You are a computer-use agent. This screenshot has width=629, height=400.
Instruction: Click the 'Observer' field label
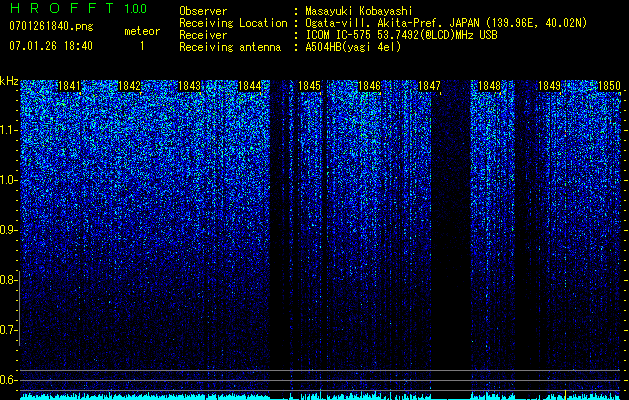pos(203,11)
